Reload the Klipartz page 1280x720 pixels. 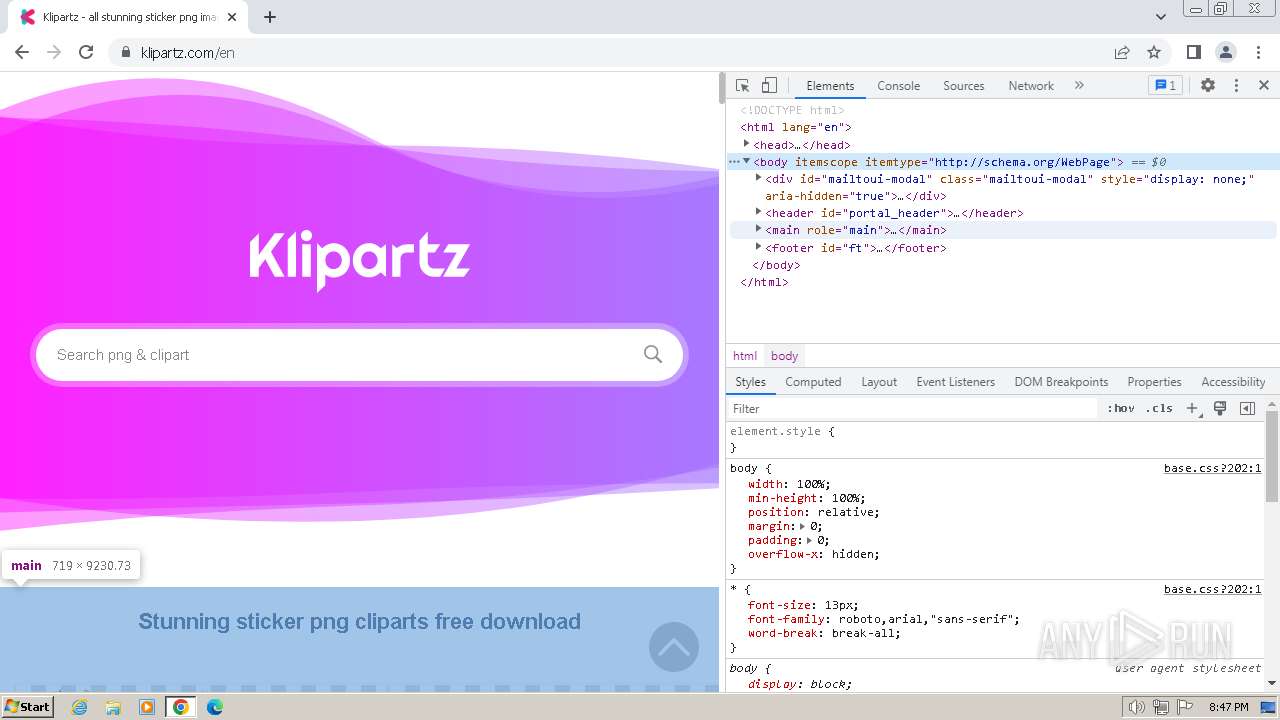(86, 52)
